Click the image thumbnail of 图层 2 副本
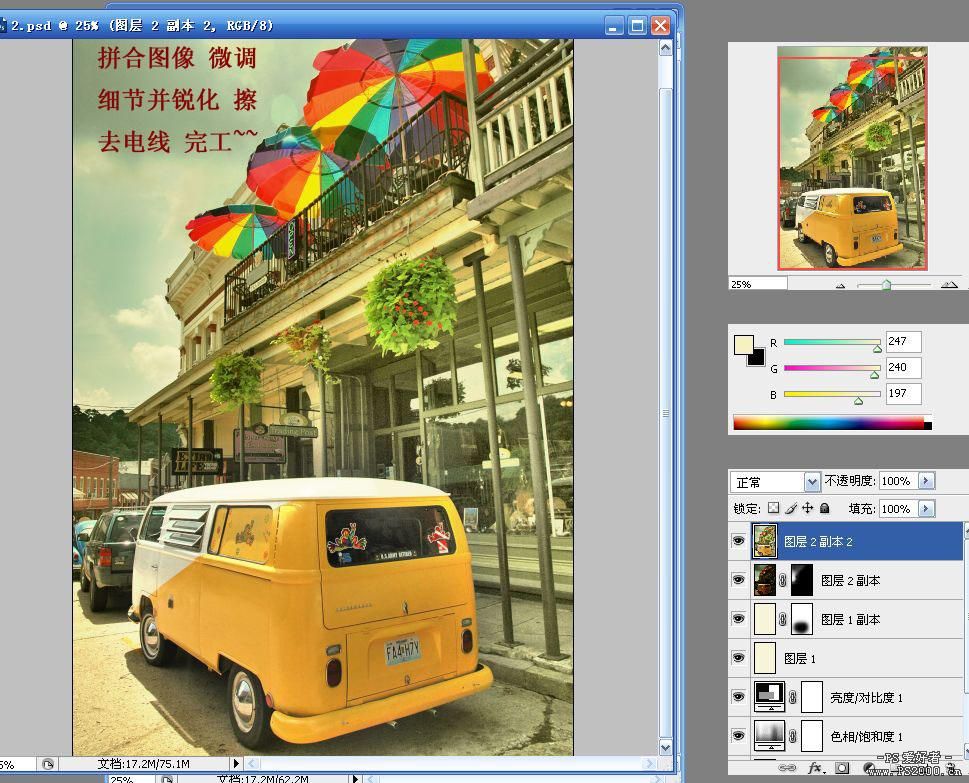This screenshot has width=969, height=783. point(764,580)
